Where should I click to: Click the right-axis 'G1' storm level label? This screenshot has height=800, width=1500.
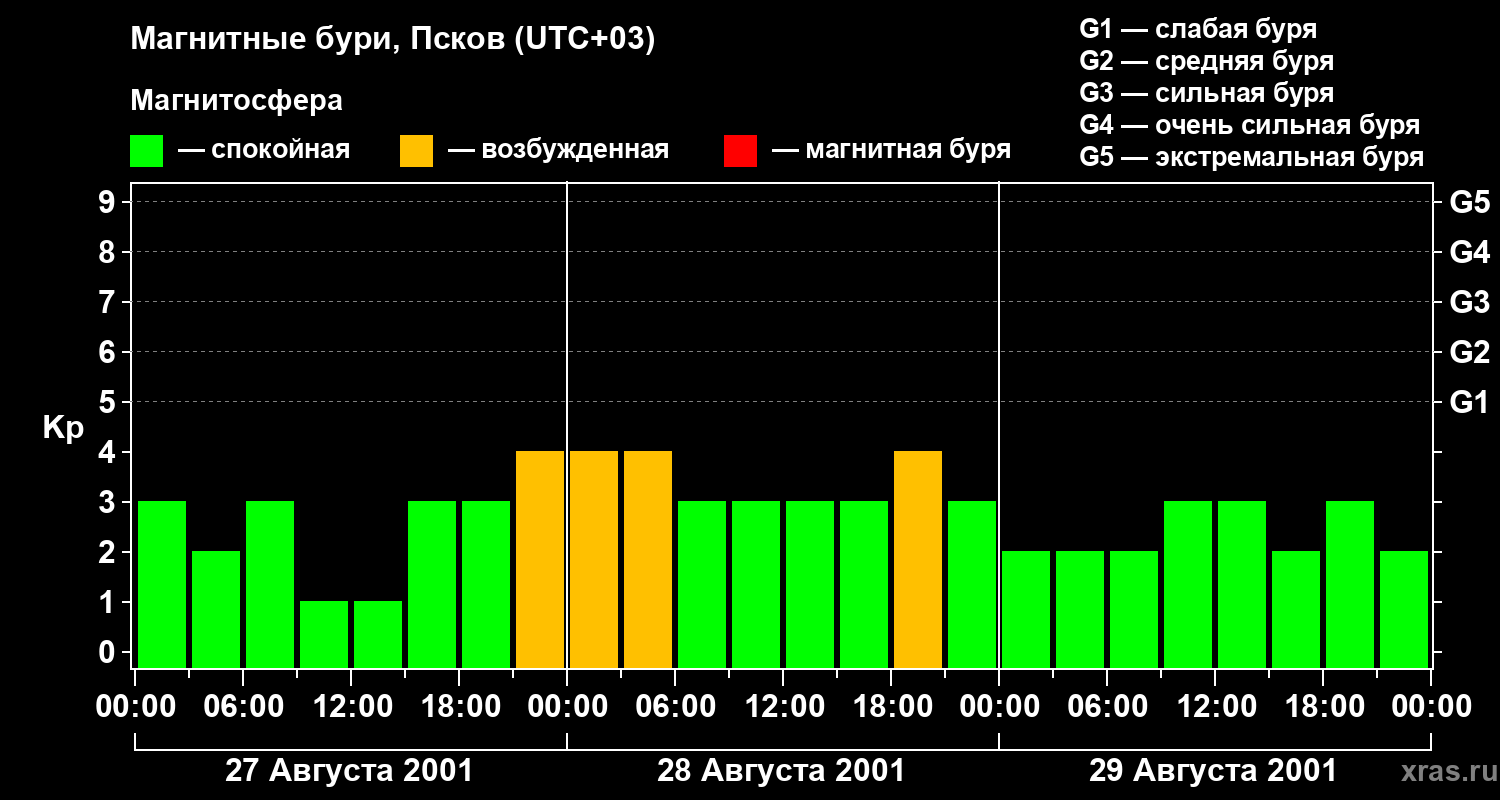(1470, 403)
